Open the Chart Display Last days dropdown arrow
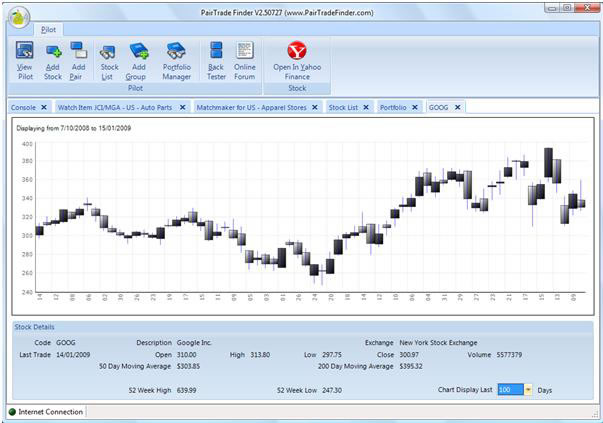The image size is (603, 423). pyautogui.click(x=528, y=390)
